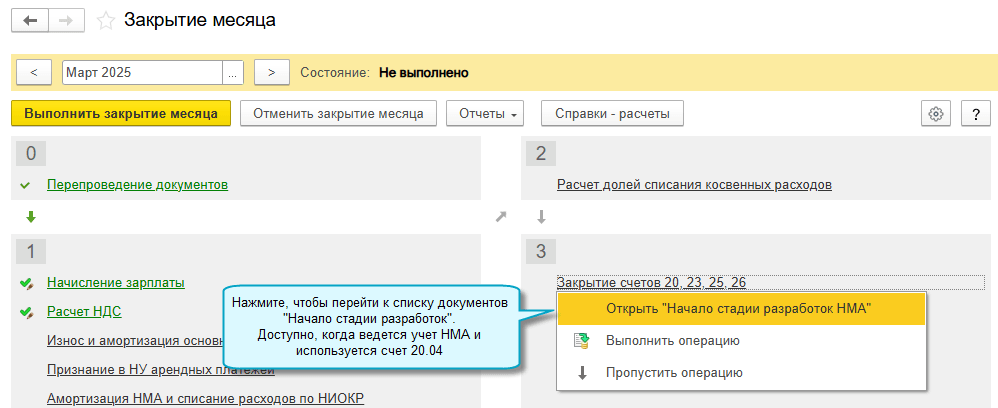The width and height of the screenshot is (998, 408).
Task: Open period selection with the ellipsis button
Action: (x=232, y=73)
